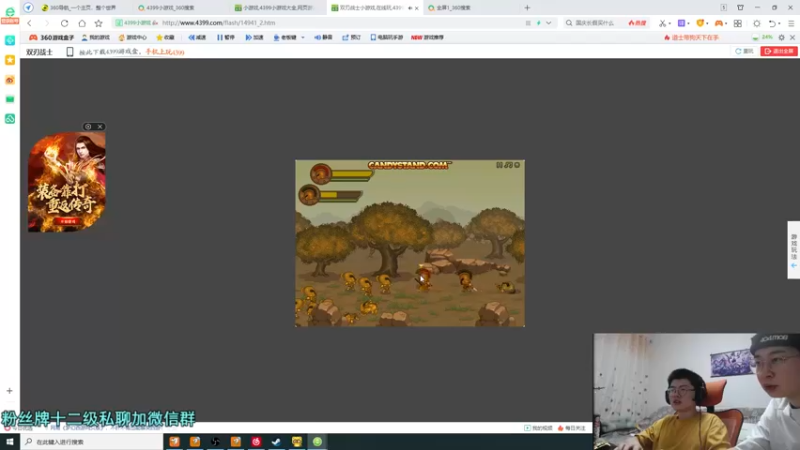Screen dimensions: 800x450
Task: Open the red gamepad extension icon
Action: [718, 23]
